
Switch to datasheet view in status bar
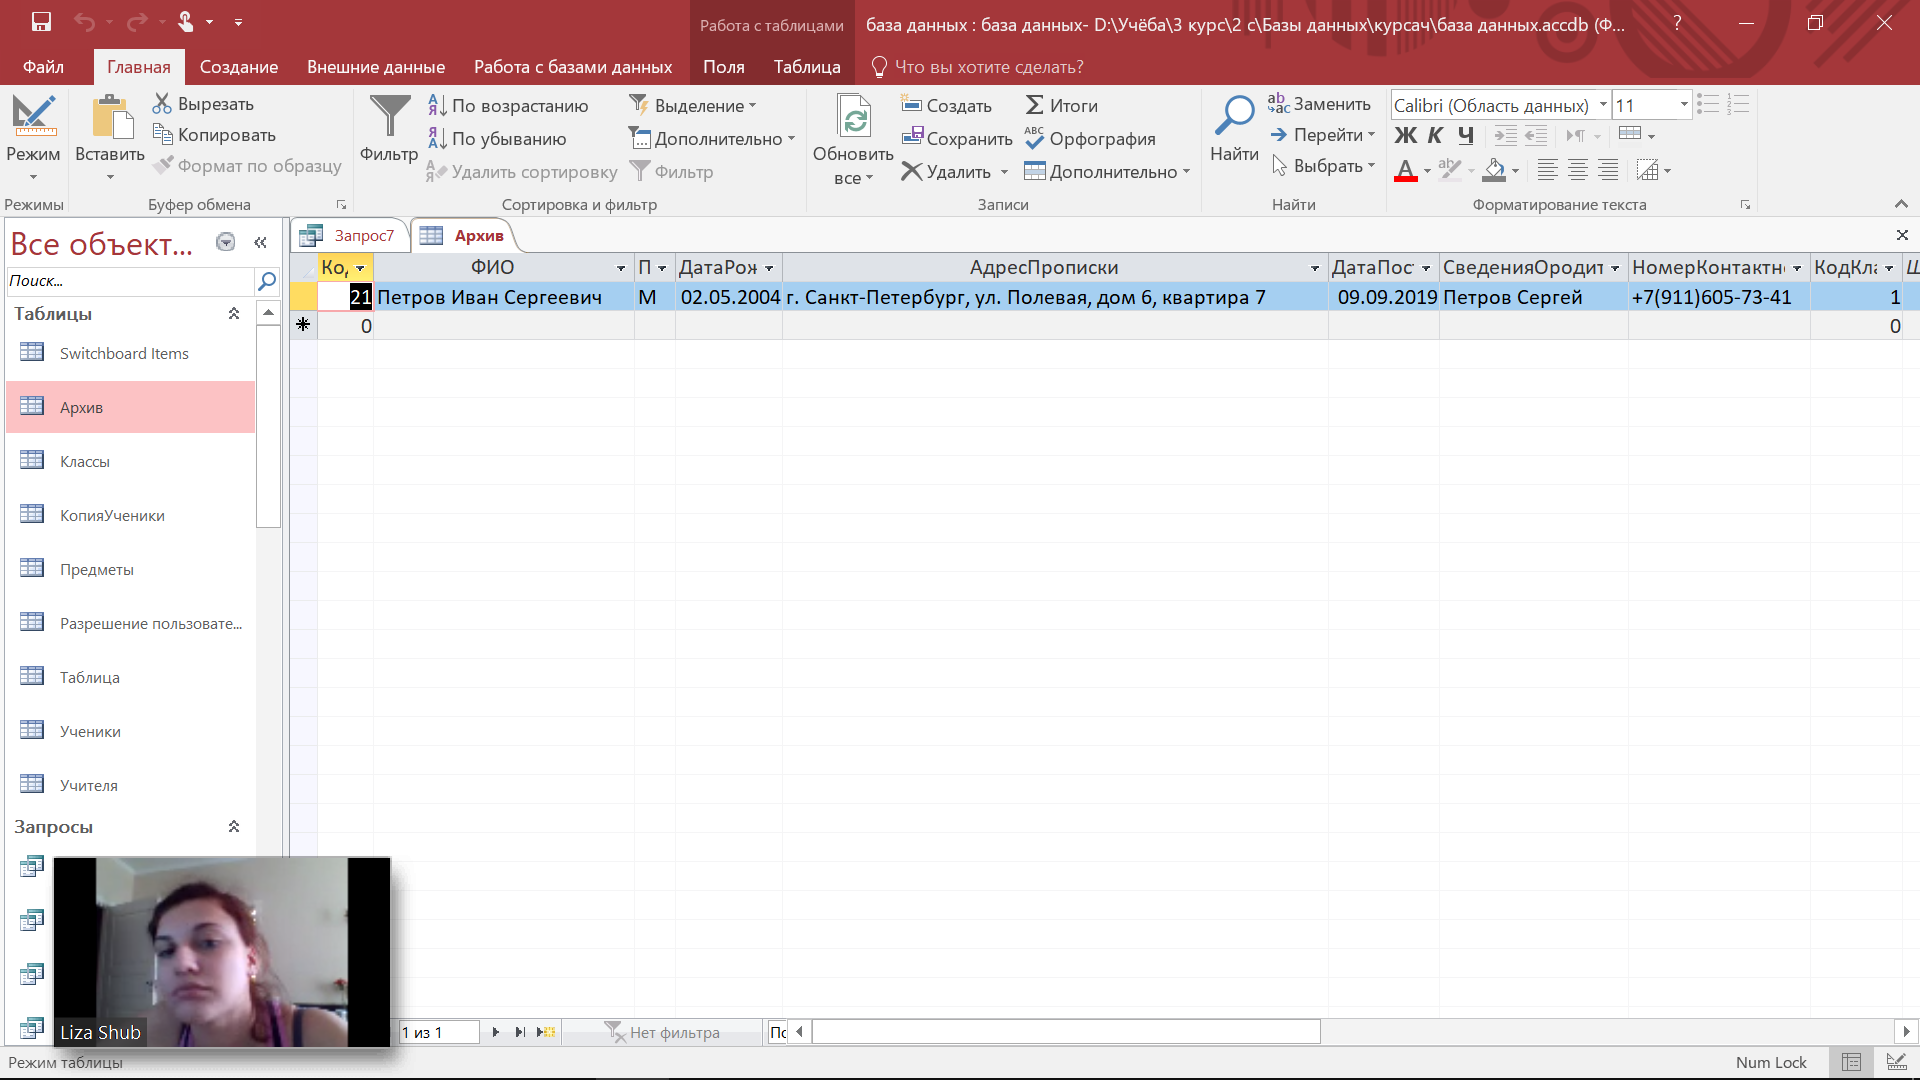click(1851, 1062)
